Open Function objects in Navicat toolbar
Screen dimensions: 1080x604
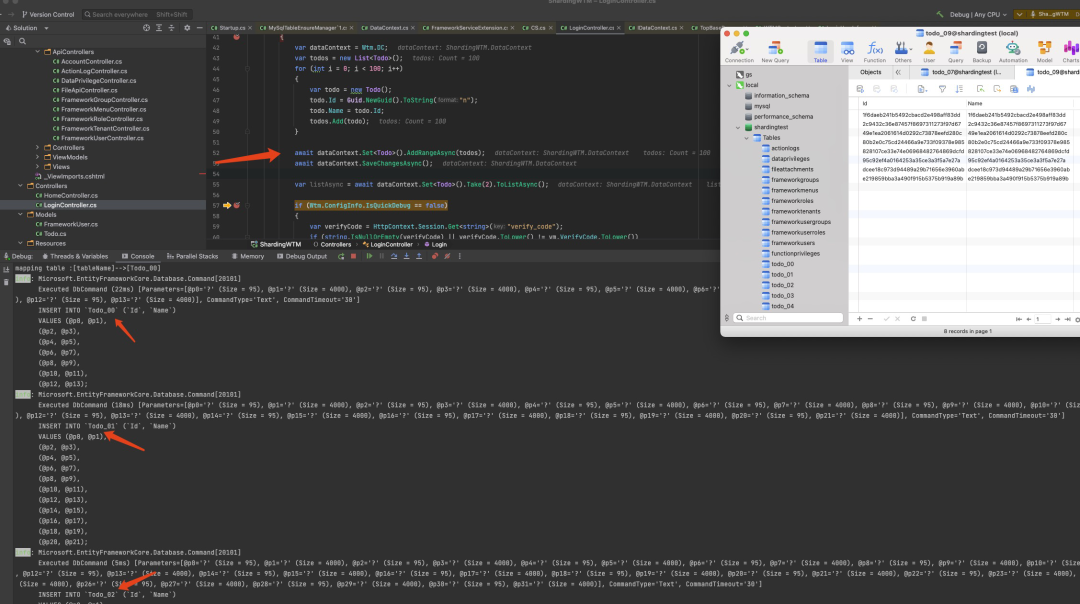coord(875,51)
